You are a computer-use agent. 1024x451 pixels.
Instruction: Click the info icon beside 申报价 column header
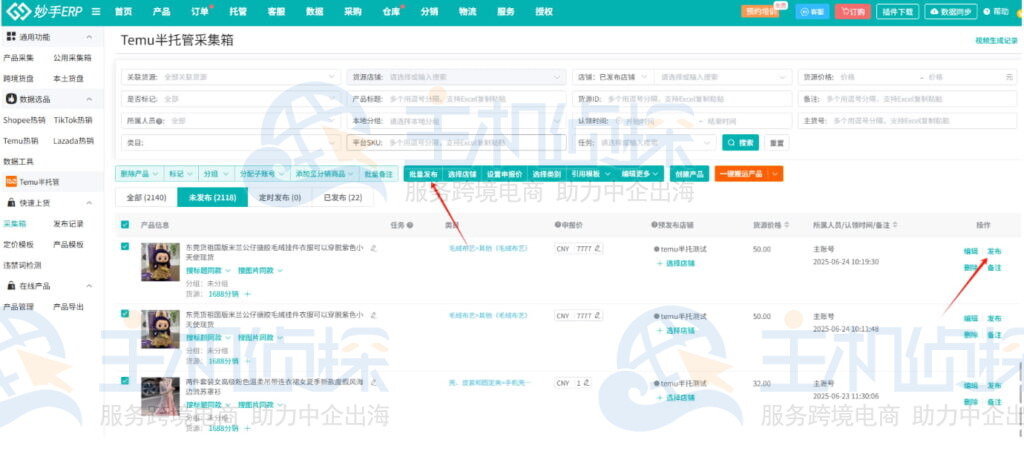click(558, 225)
